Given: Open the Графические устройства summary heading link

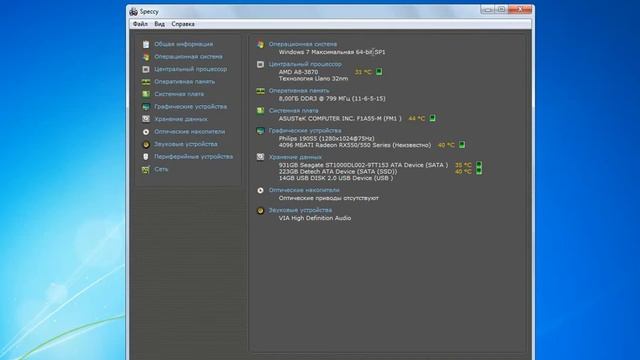Looking at the screenshot, I should click(305, 131).
